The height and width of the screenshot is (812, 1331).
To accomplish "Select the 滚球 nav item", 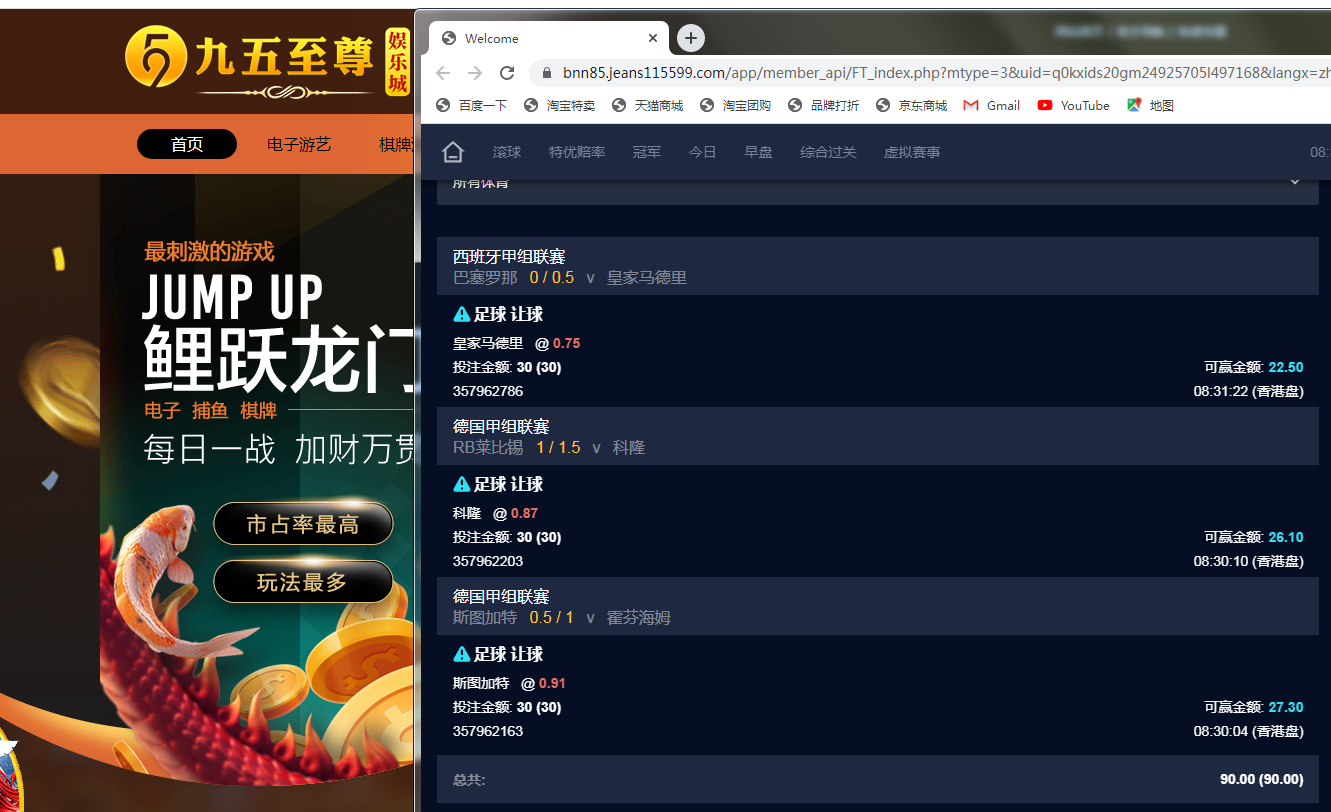I will [507, 152].
